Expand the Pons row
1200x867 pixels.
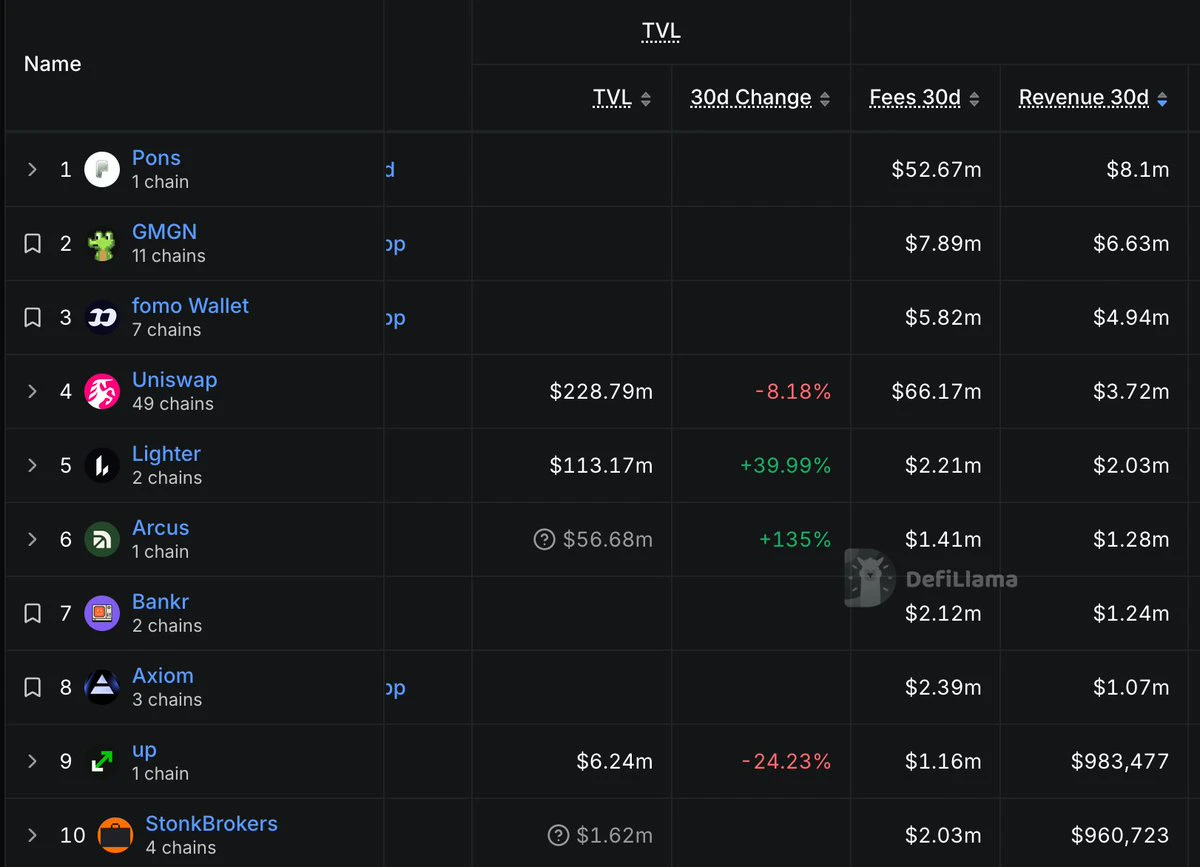point(32,170)
